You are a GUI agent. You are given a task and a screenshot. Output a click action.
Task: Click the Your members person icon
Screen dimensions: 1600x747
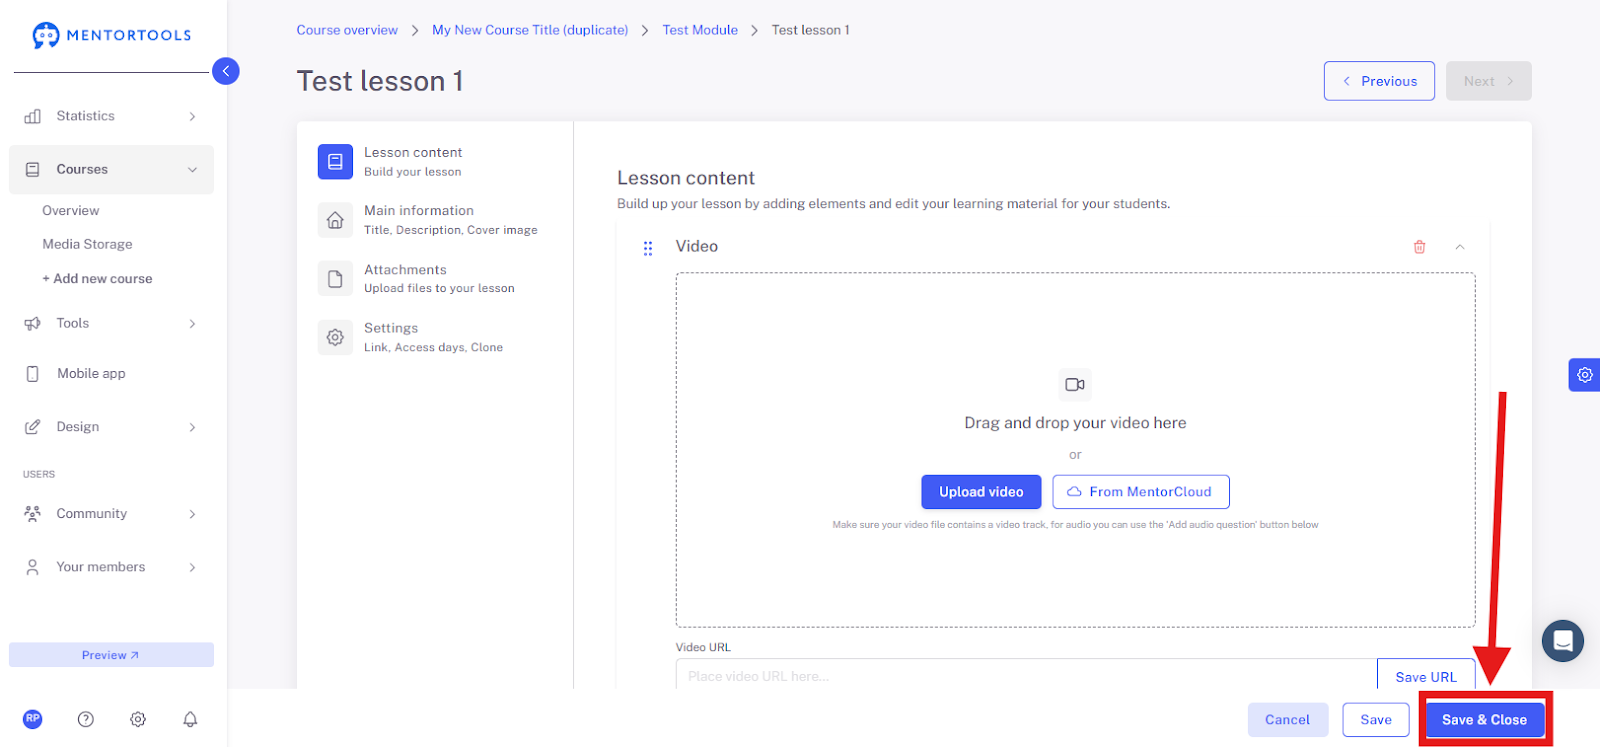point(33,567)
